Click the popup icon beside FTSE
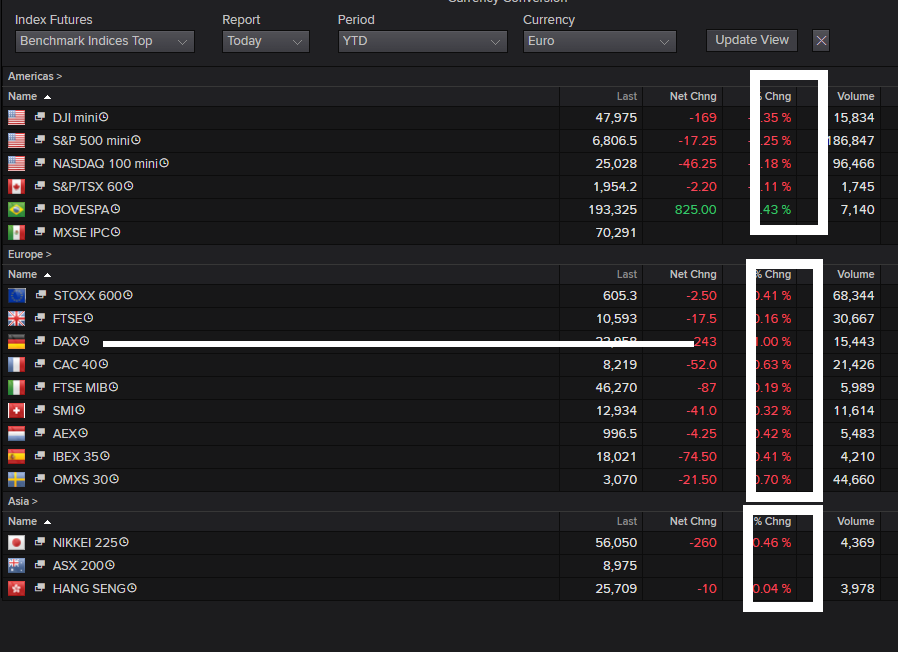This screenshot has height=652, width=898. [x=40, y=317]
